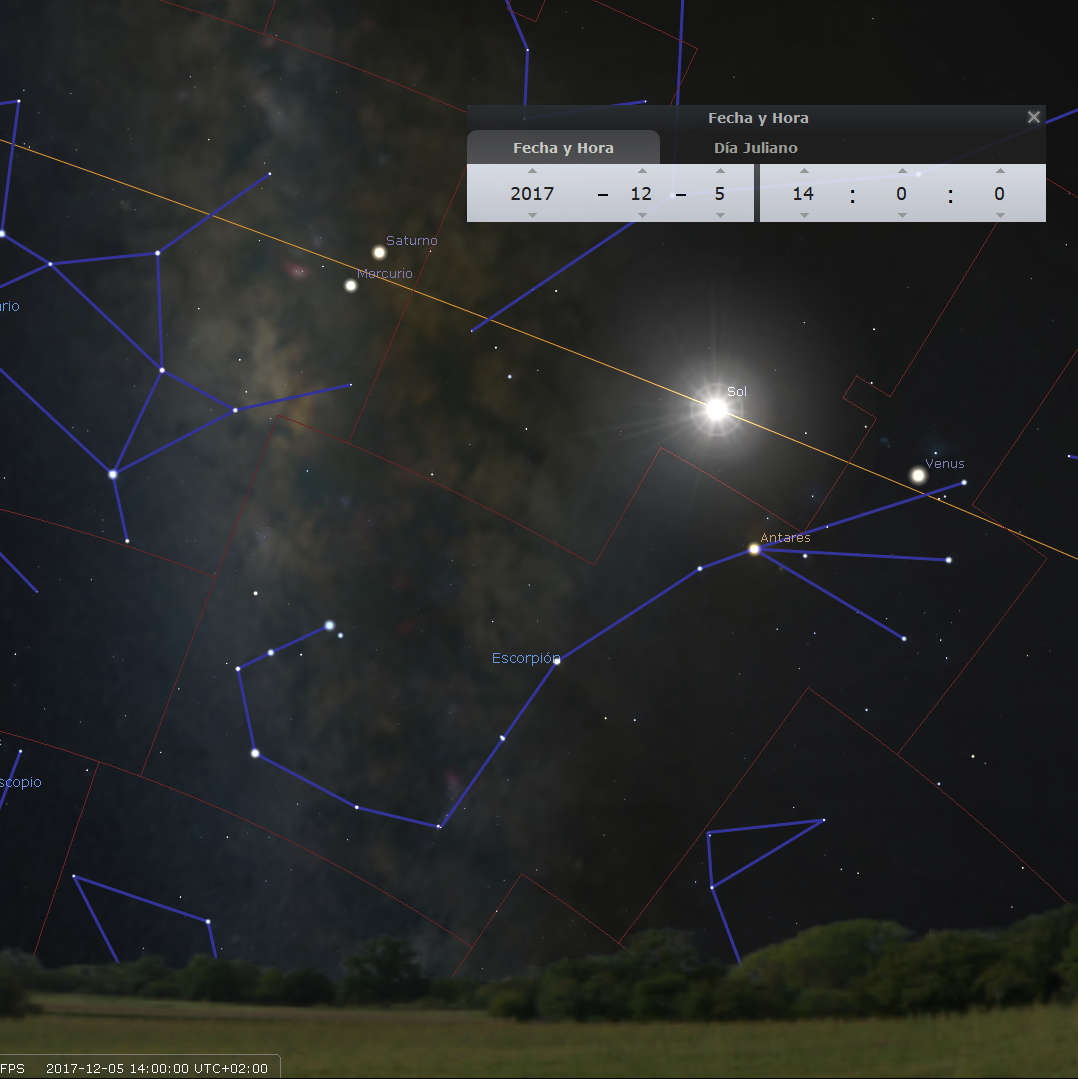
Task: Raise the seconds with the up arrow
Action: click(x=999, y=171)
